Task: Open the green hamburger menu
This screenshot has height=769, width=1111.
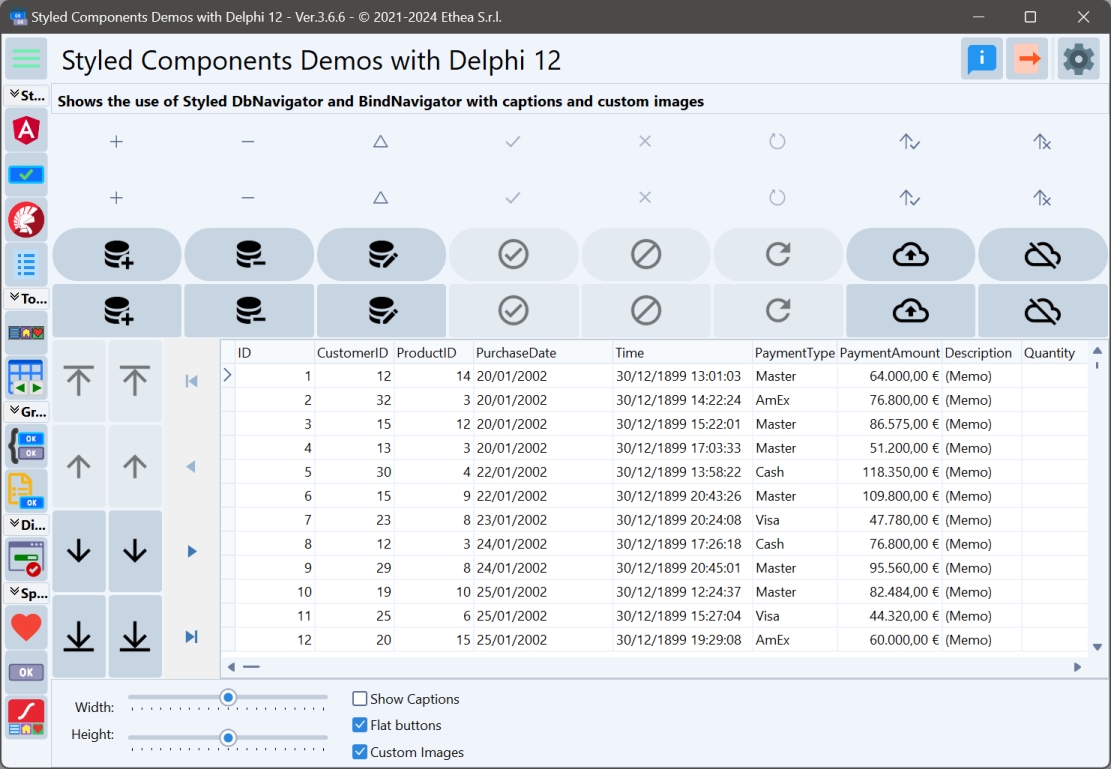Action: pyautogui.click(x=26, y=58)
